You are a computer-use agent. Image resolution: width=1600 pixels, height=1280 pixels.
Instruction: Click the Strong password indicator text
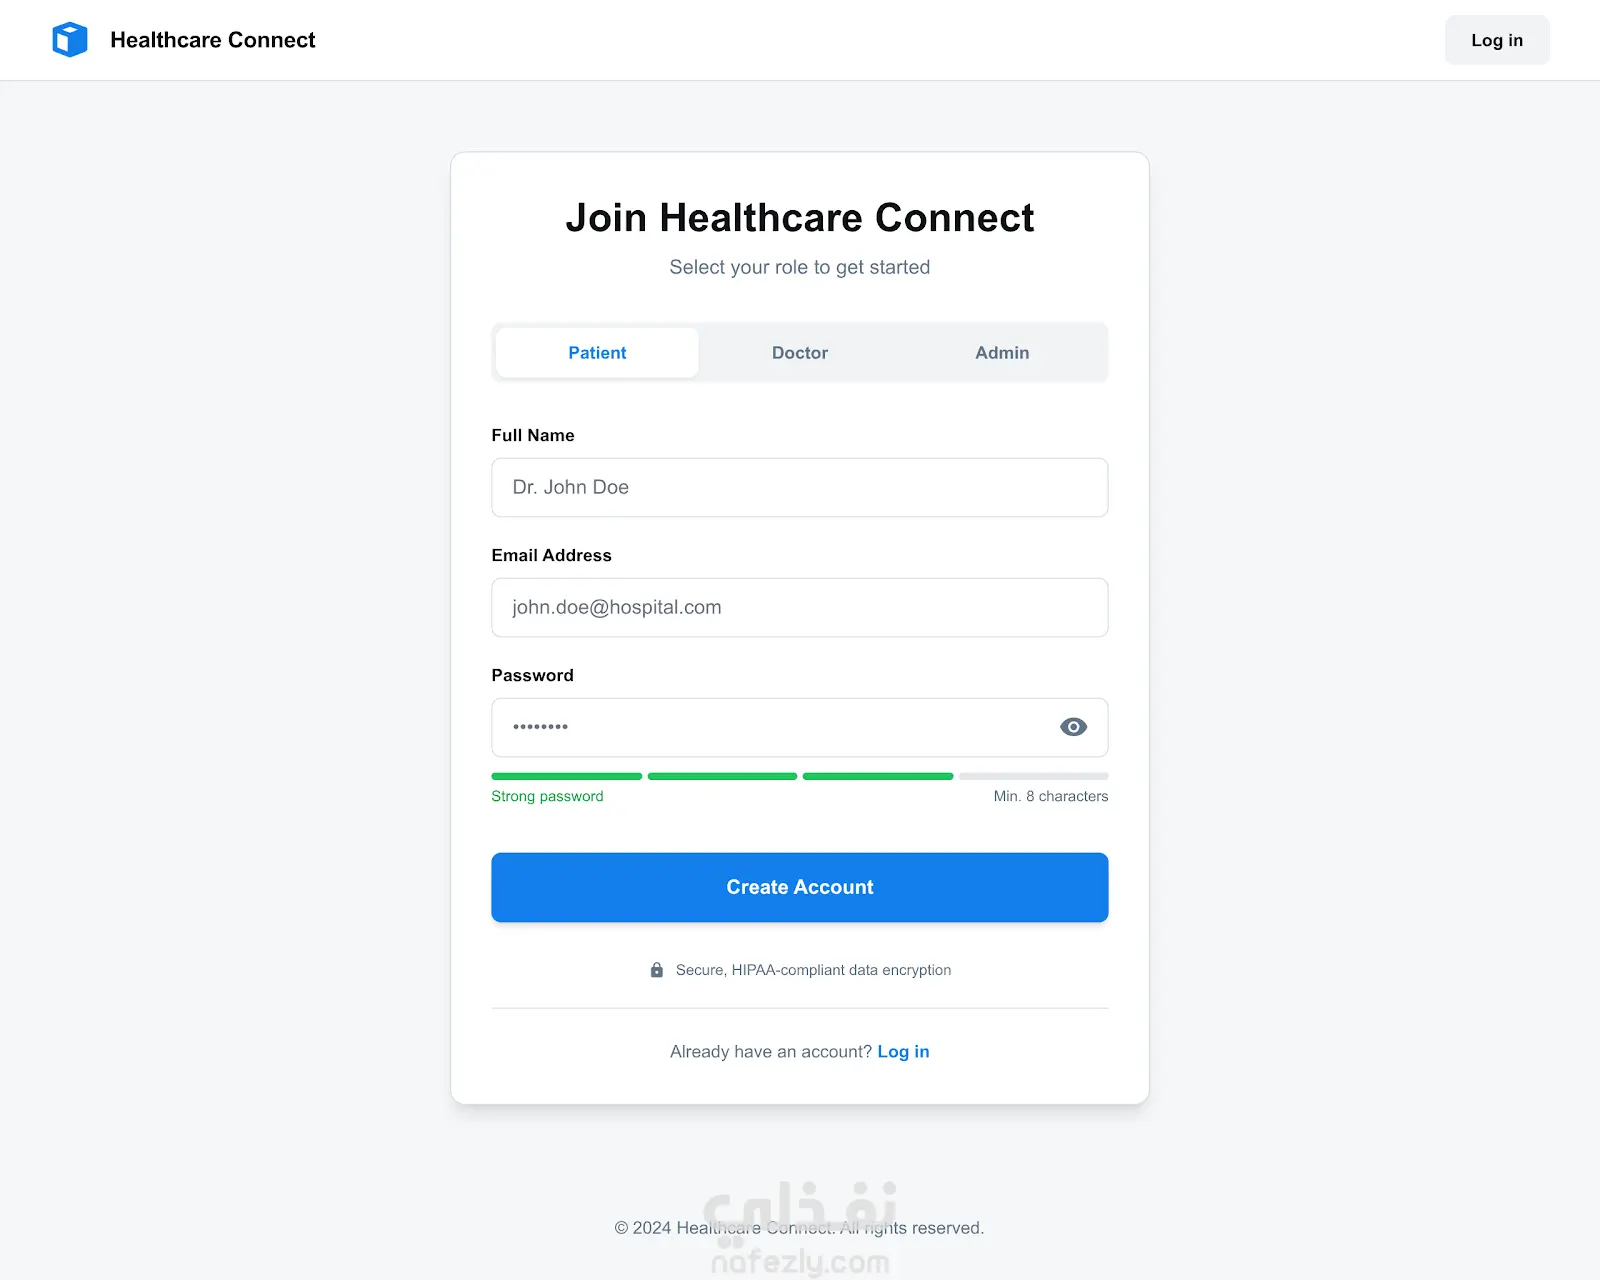(547, 797)
